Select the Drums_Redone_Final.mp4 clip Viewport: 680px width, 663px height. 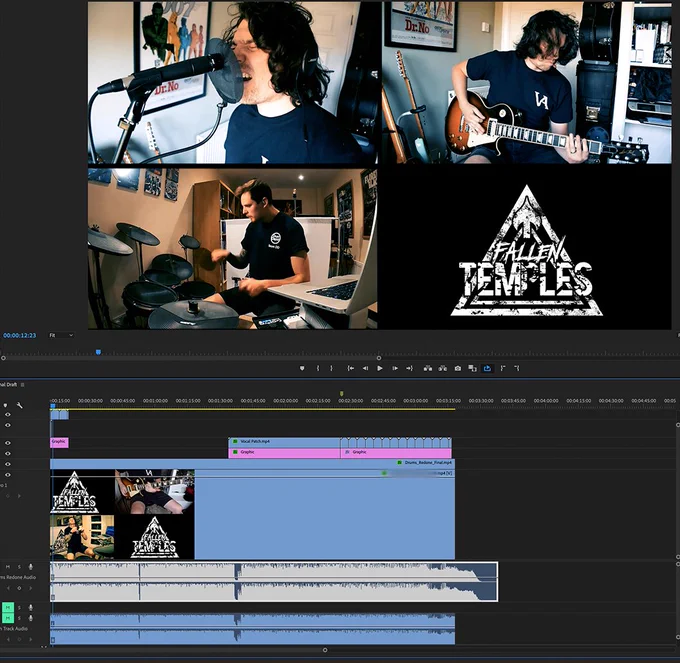[252, 463]
